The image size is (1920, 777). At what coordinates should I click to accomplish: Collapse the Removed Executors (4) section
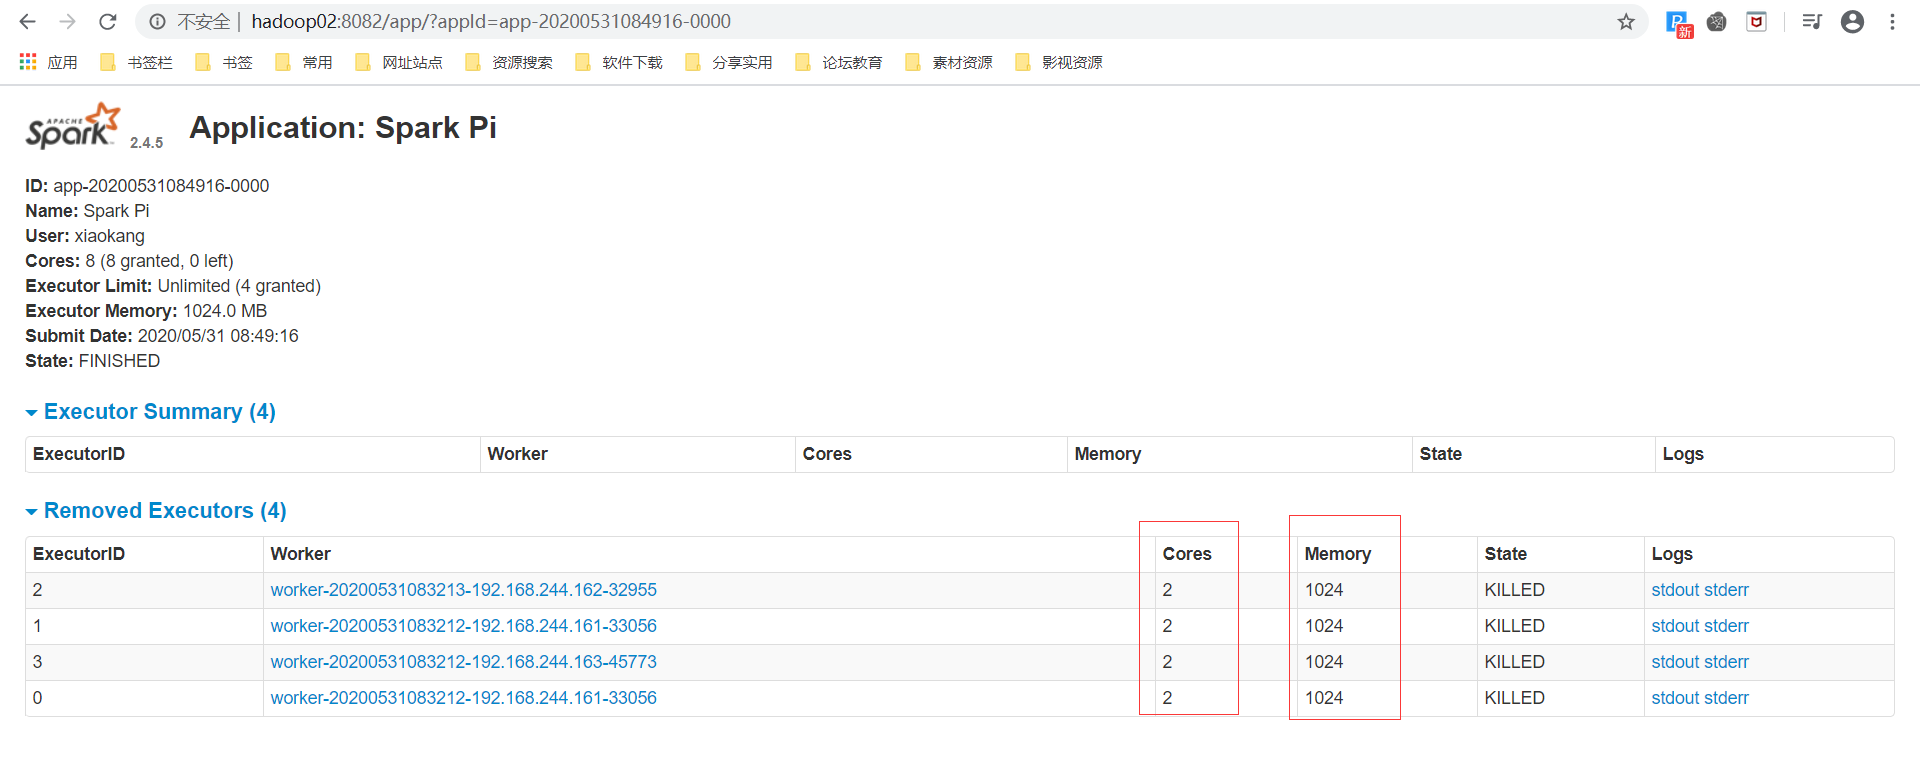156,511
